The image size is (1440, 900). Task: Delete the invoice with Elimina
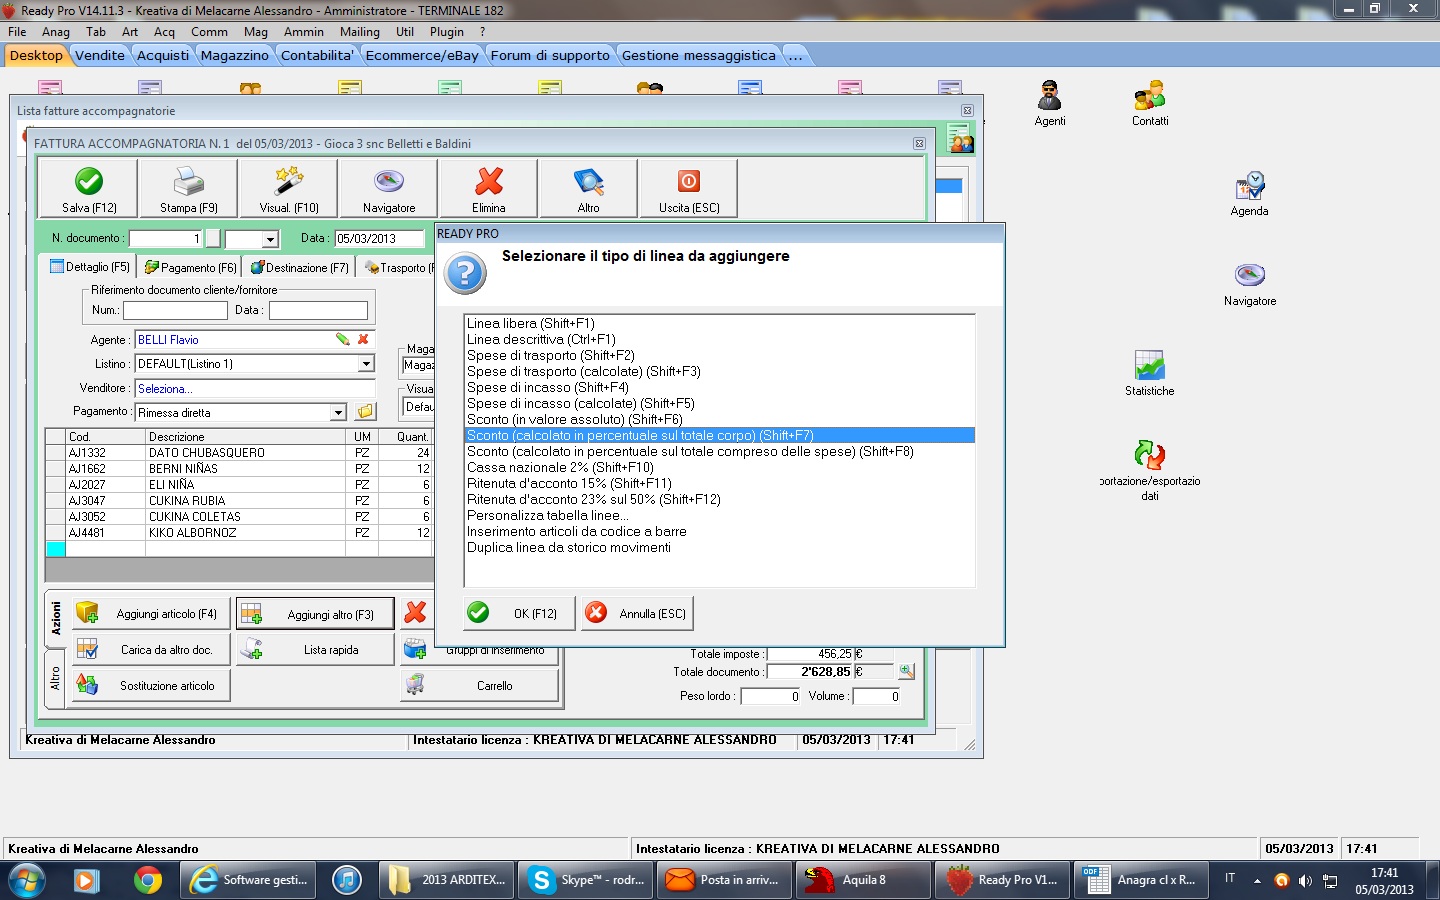tap(488, 188)
